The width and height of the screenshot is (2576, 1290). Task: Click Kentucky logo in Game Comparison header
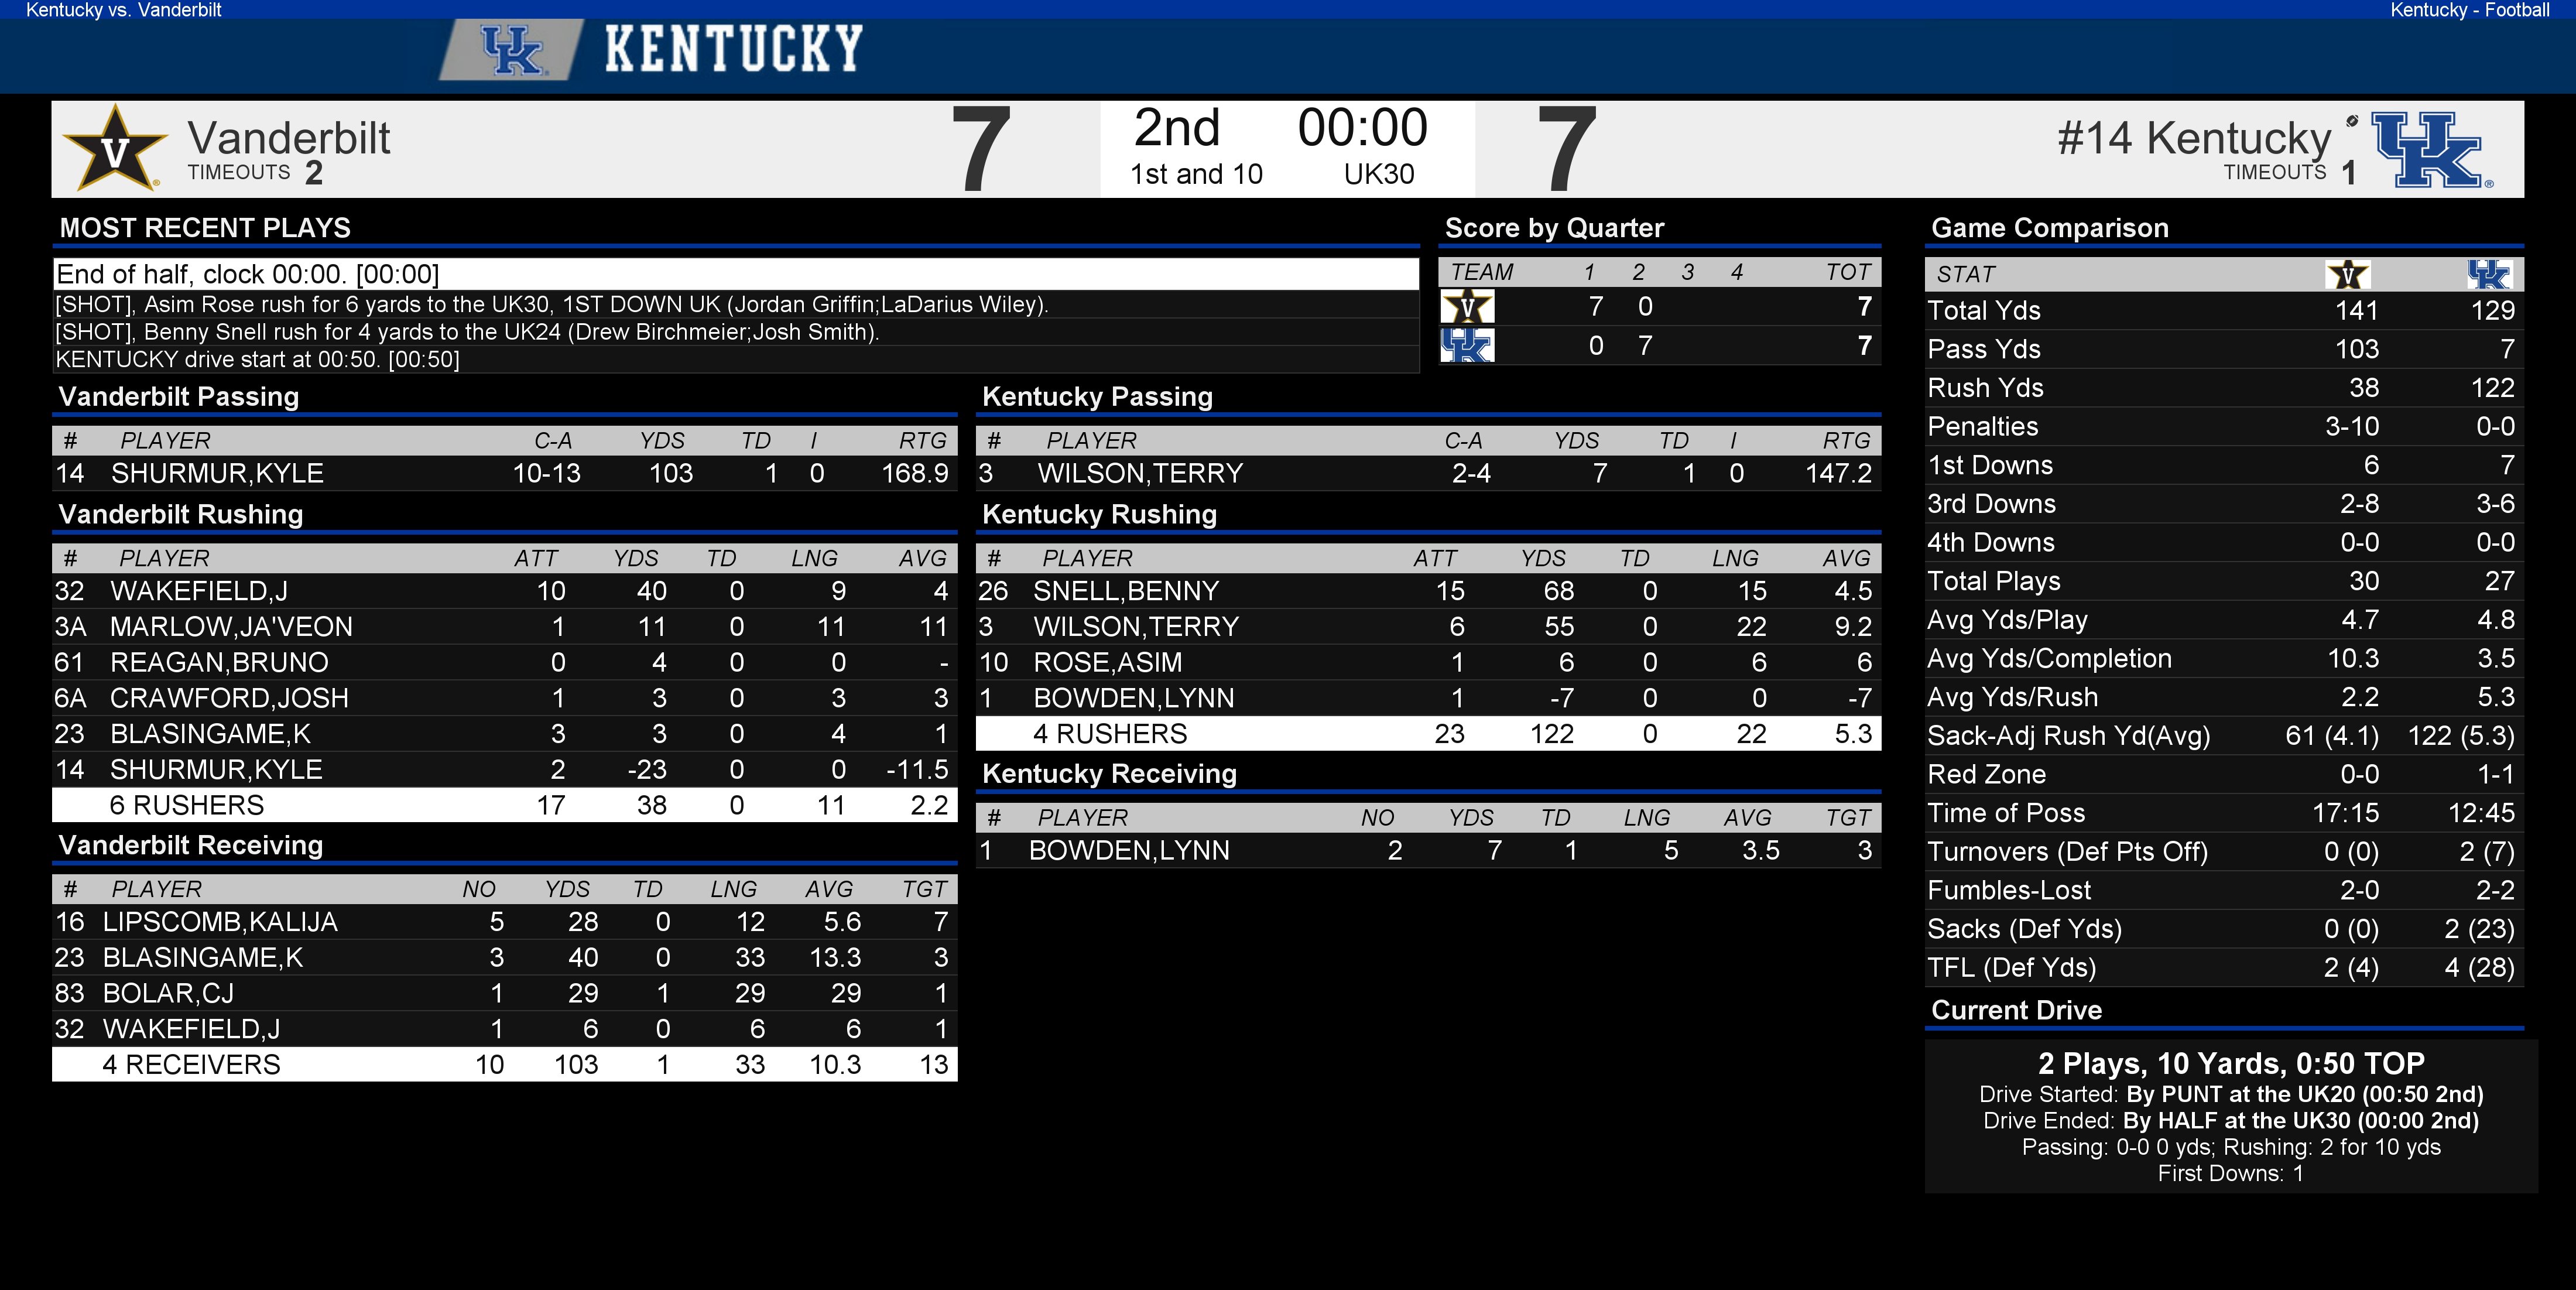tap(2488, 274)
